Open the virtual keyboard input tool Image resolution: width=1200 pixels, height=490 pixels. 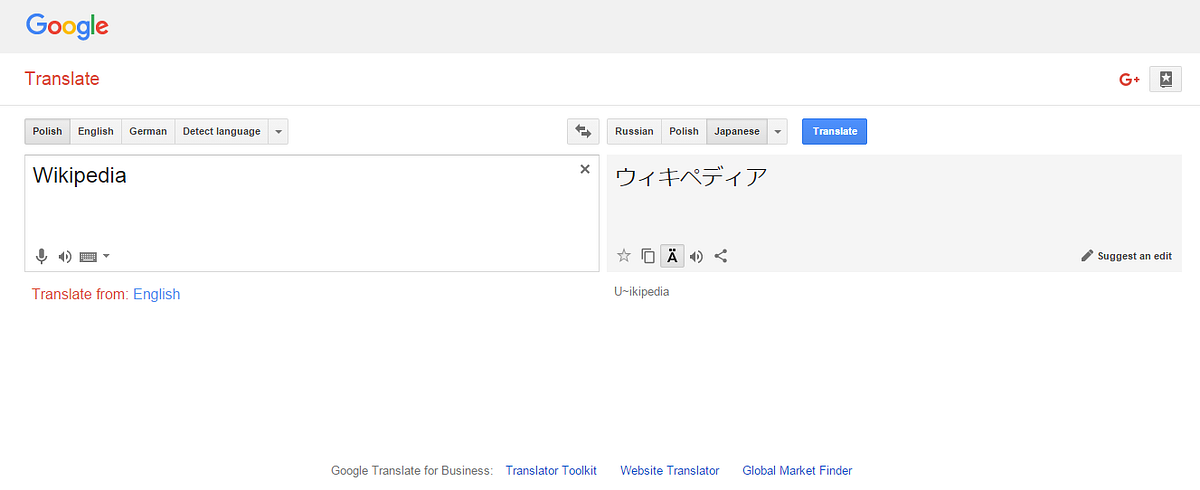click(x=88, y=256)
